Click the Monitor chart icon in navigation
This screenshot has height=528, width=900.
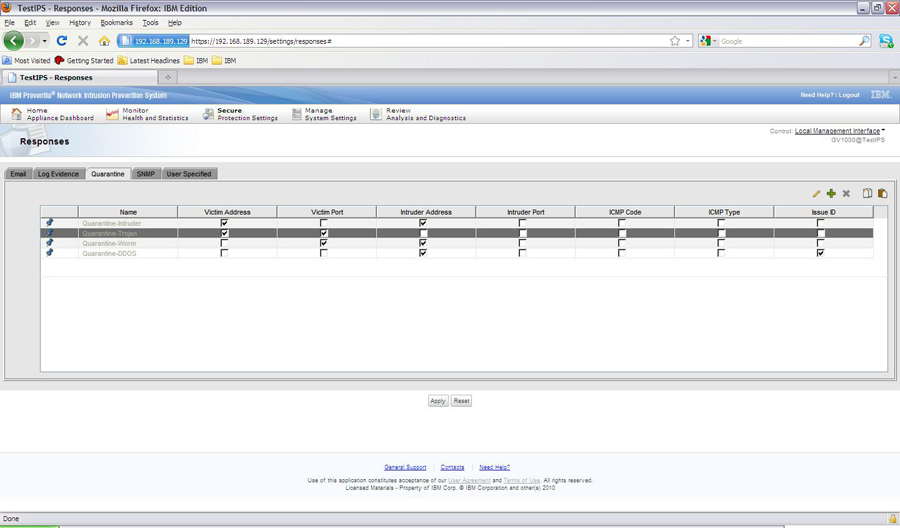112,114
